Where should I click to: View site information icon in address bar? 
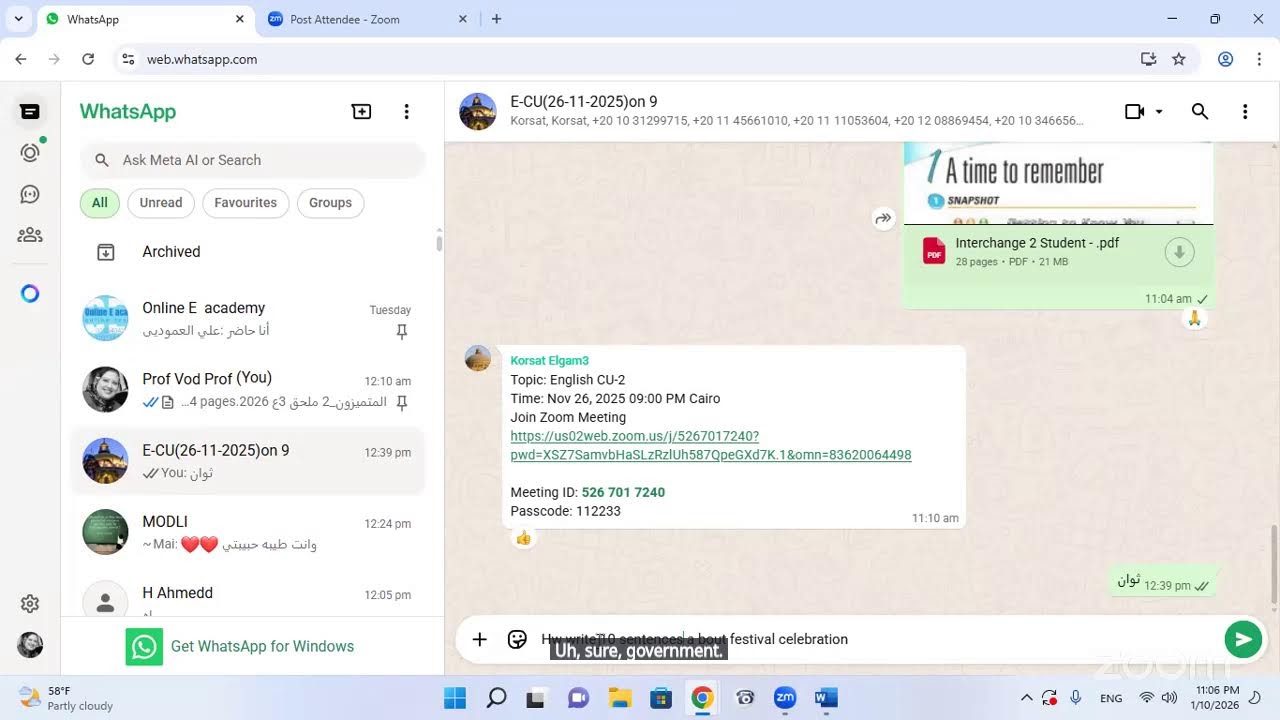pos(128,59)
